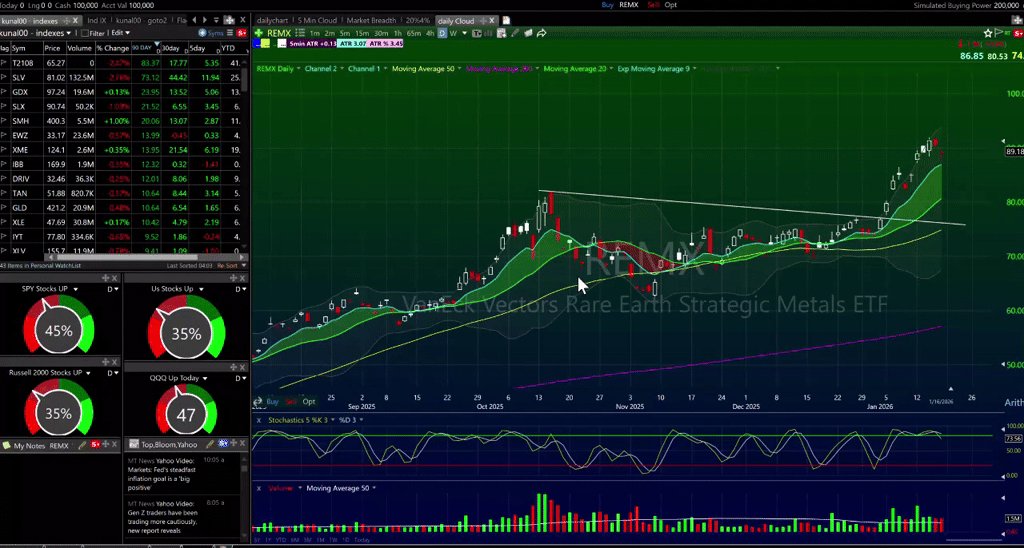Viewport: 1024px width, 548px height.
Task: Switch chart to 1h timeframe
Action: (398, 33)
